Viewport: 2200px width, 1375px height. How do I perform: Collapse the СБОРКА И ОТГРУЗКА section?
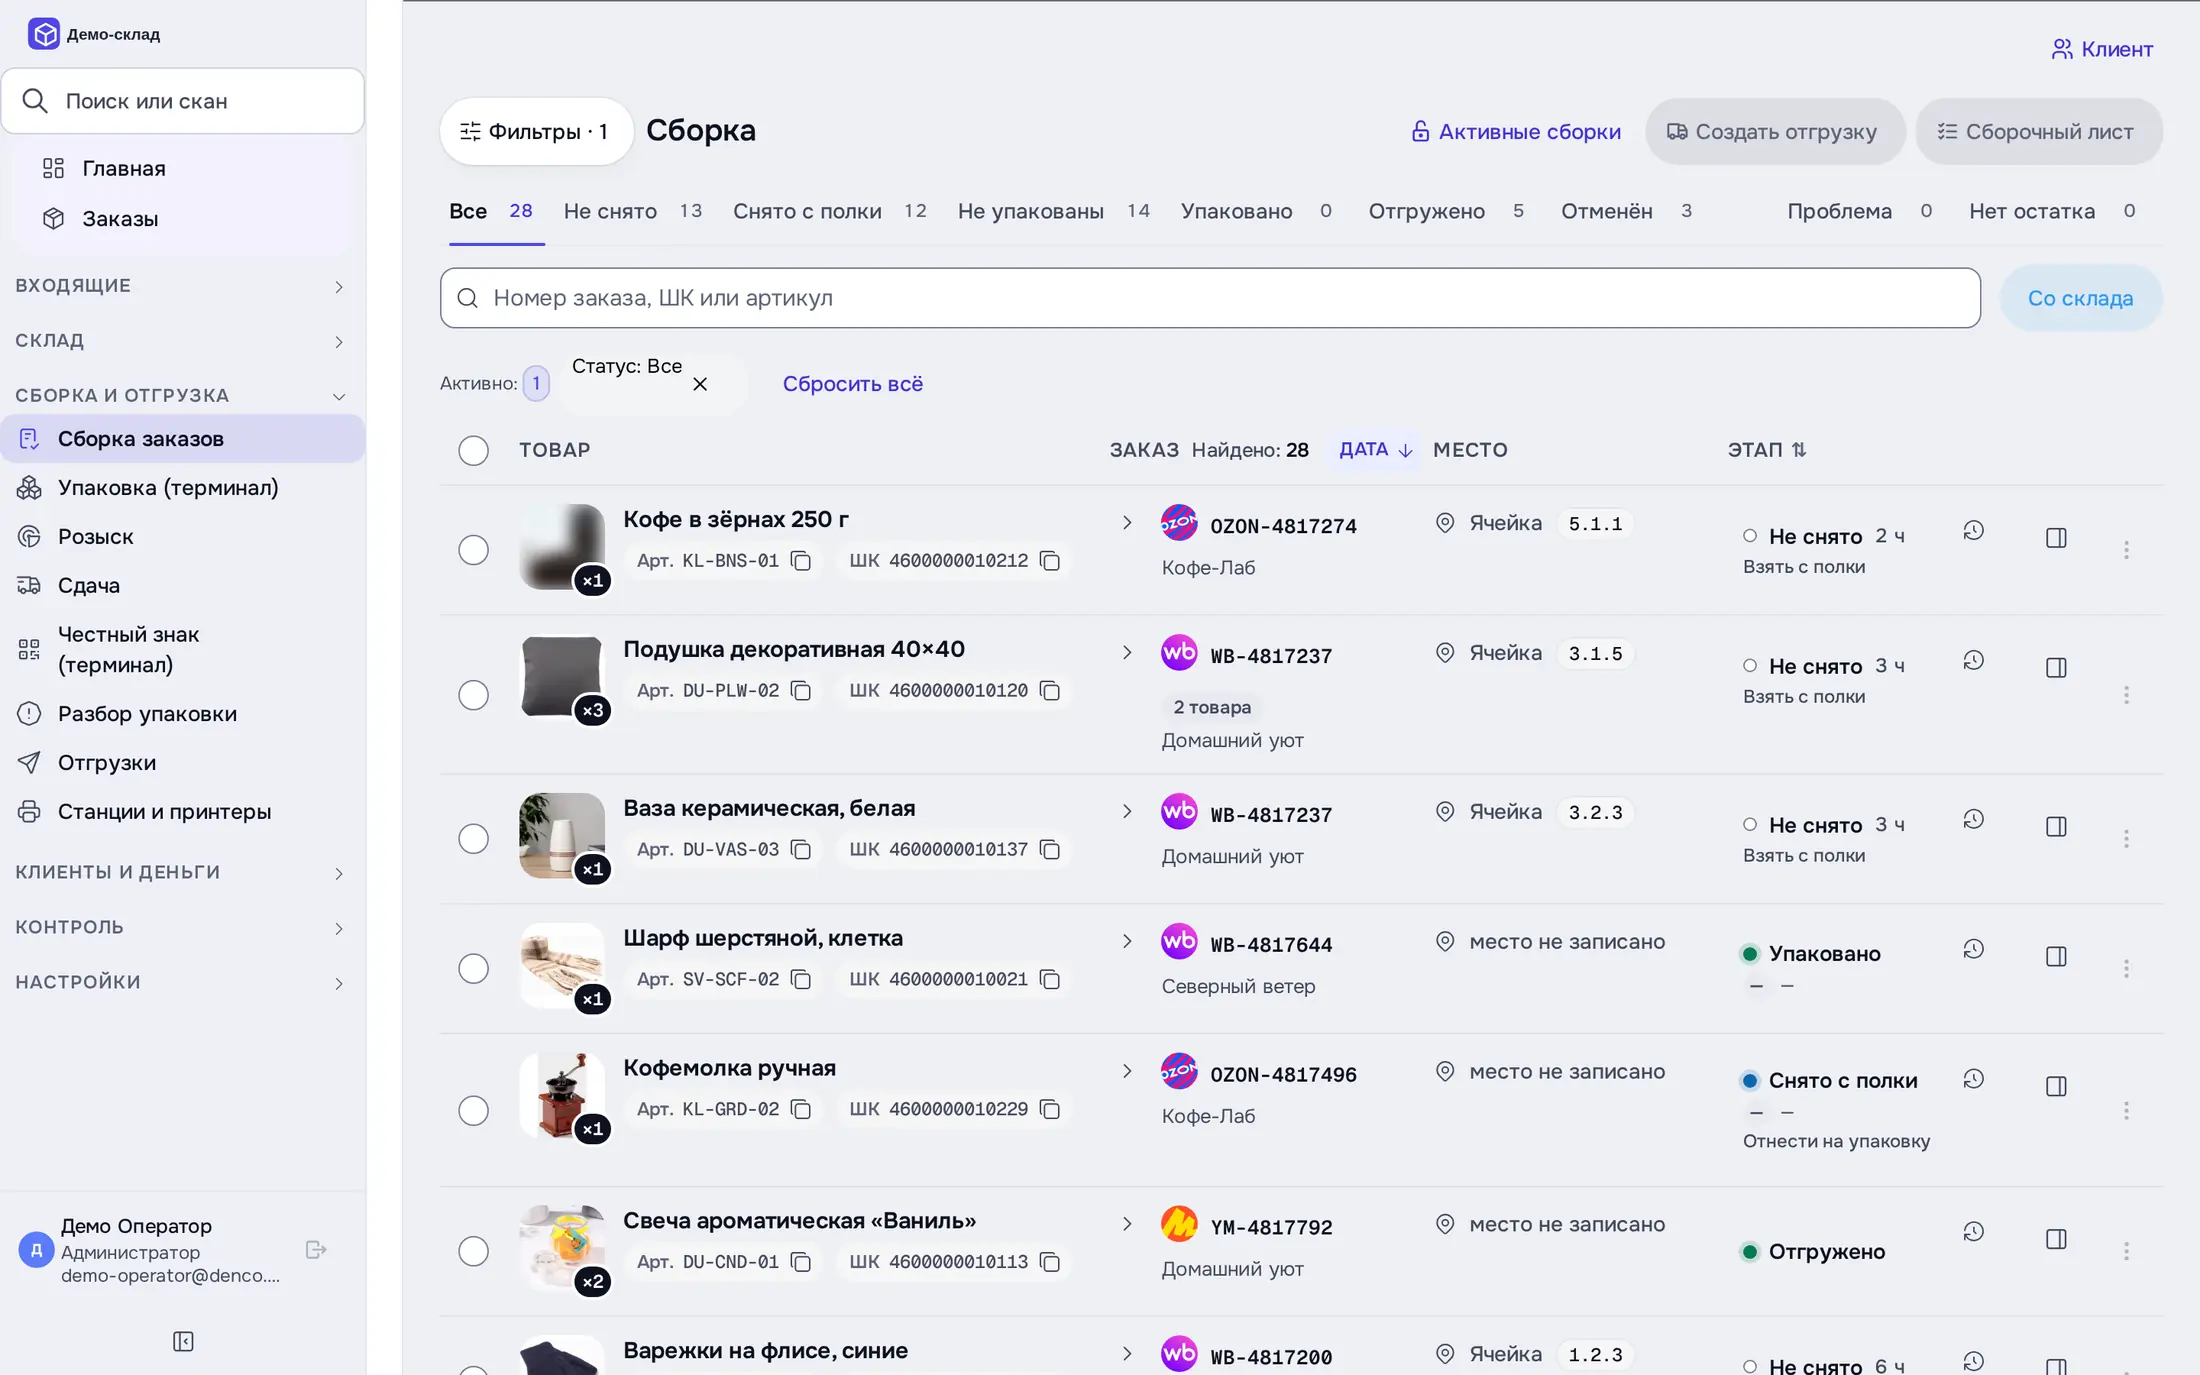182,396
